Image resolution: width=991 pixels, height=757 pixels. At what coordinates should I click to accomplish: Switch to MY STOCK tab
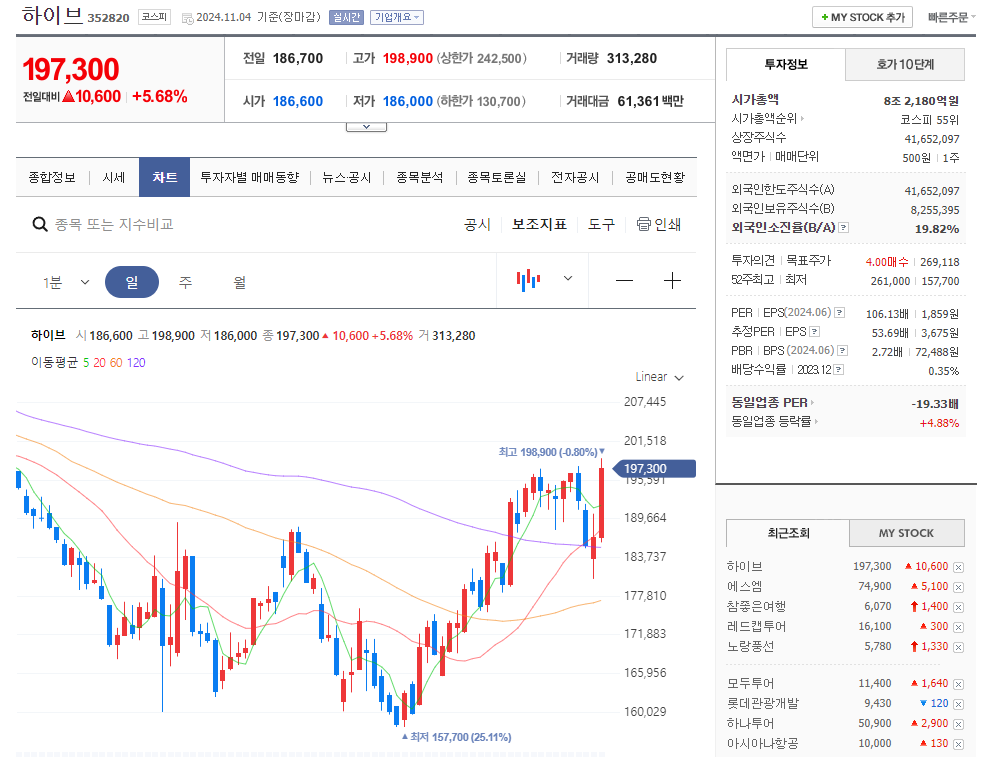(906, 533)
